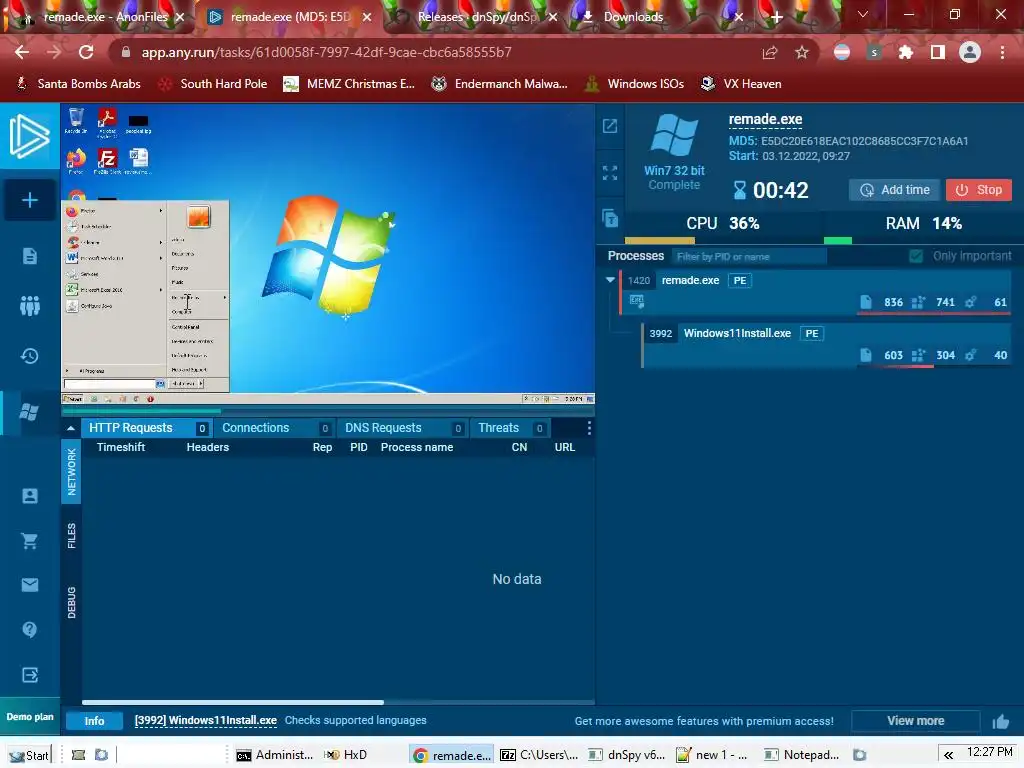Click files count icon for Windows11Install.exe
Screen dimensions: 1024x768
[866, 355]
